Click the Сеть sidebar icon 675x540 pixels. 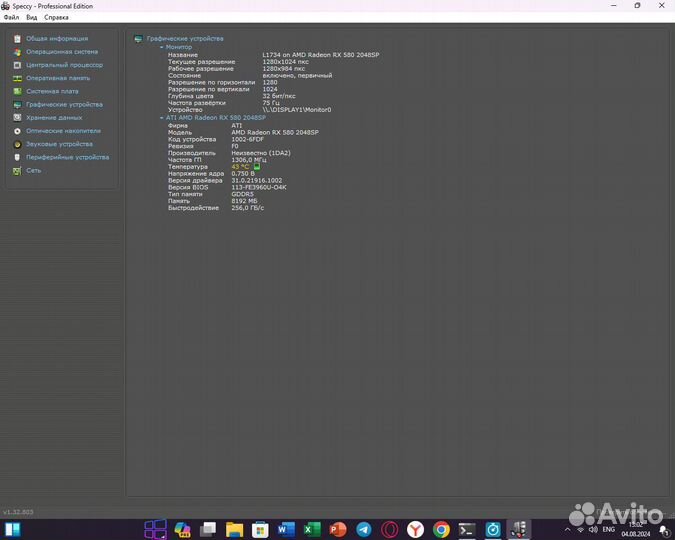17,171
